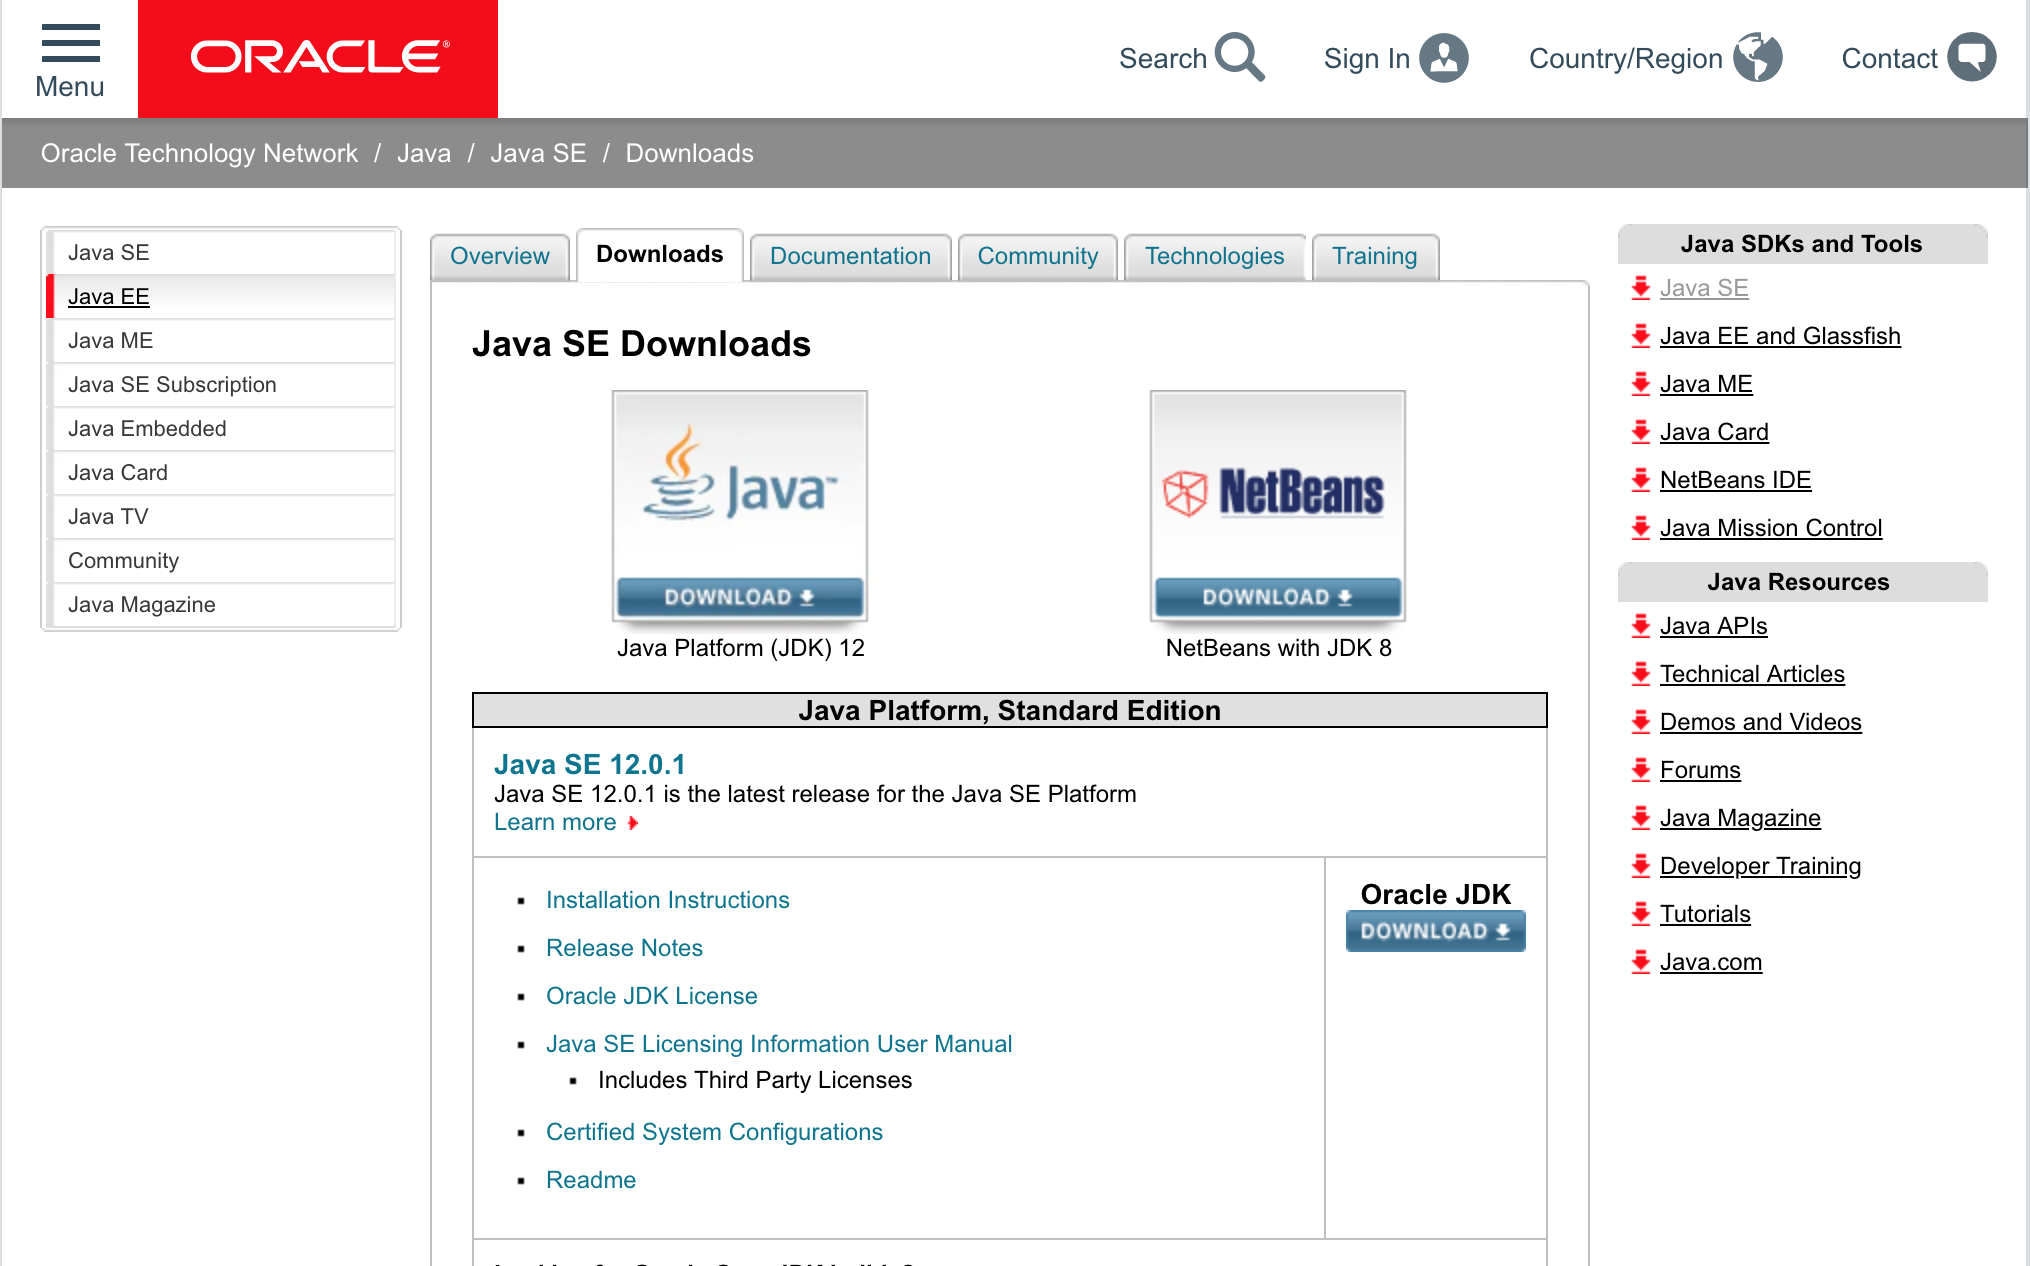Click the Contact chat bubble icon
The width and height of the screenshot is (2030, 1266).
[1971, 58]
